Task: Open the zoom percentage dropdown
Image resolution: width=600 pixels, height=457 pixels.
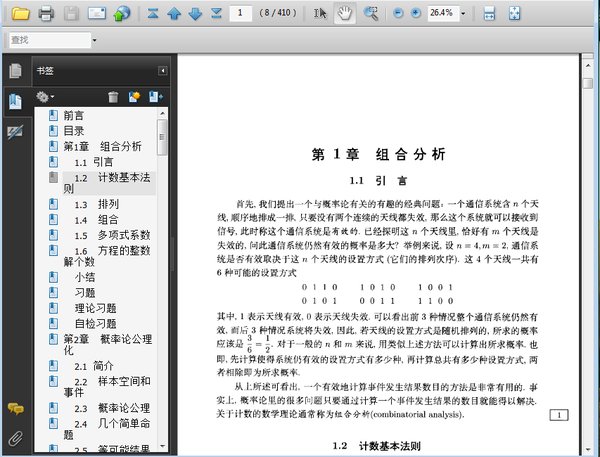Action: (463, 14)
